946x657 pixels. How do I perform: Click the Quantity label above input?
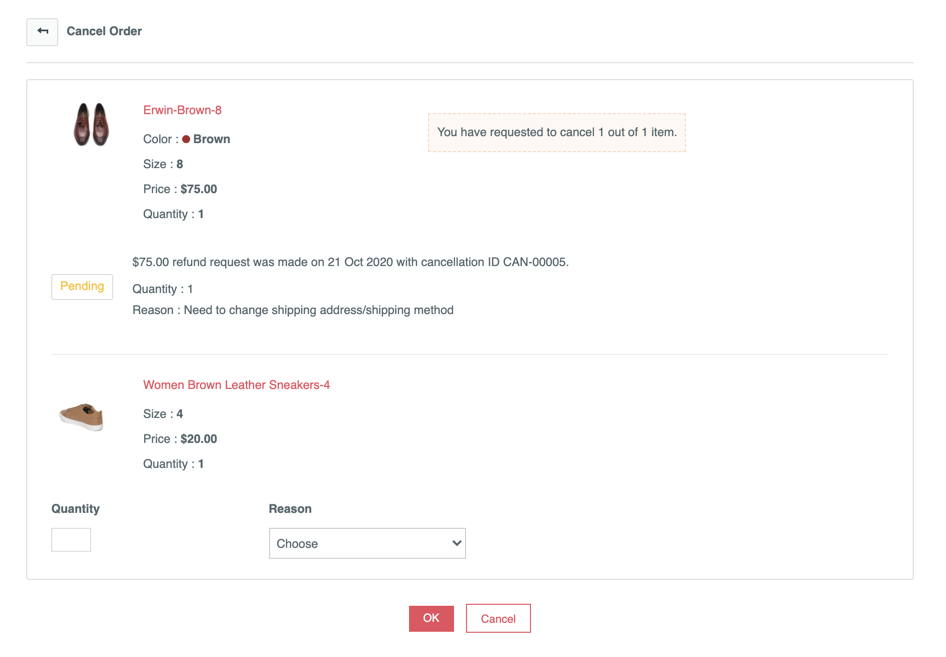click(x=76, y=509)
